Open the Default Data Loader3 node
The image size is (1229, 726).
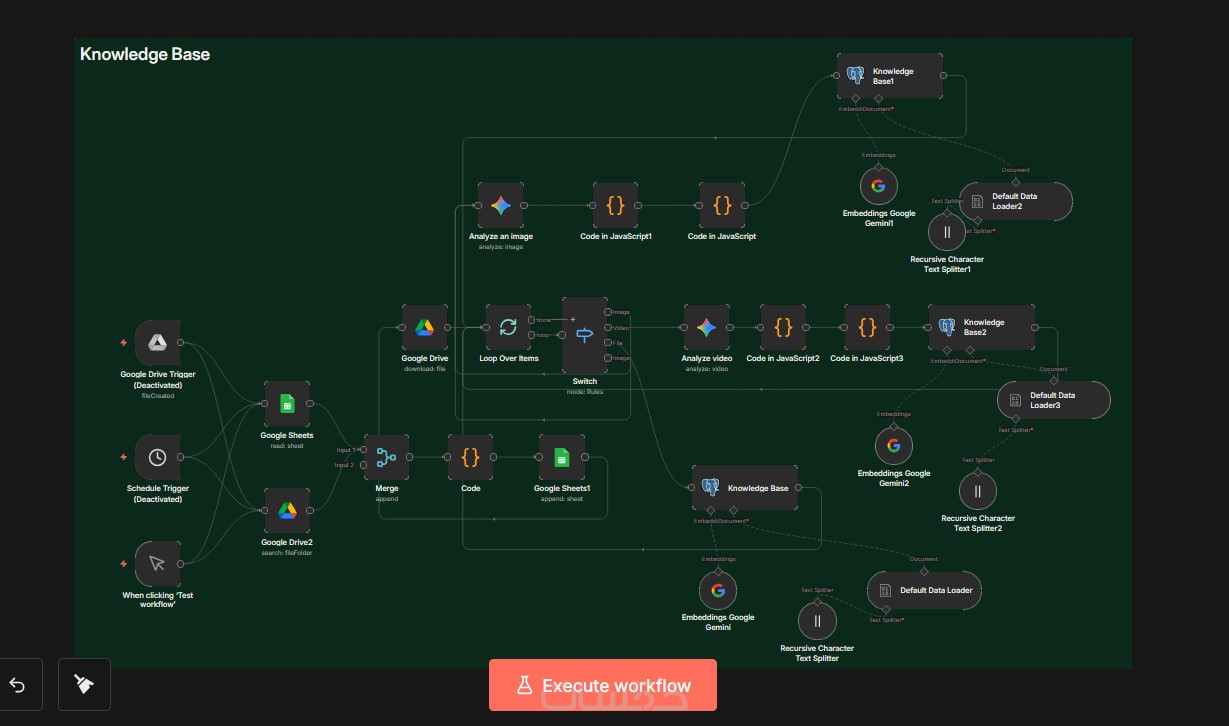(1053, 400)
